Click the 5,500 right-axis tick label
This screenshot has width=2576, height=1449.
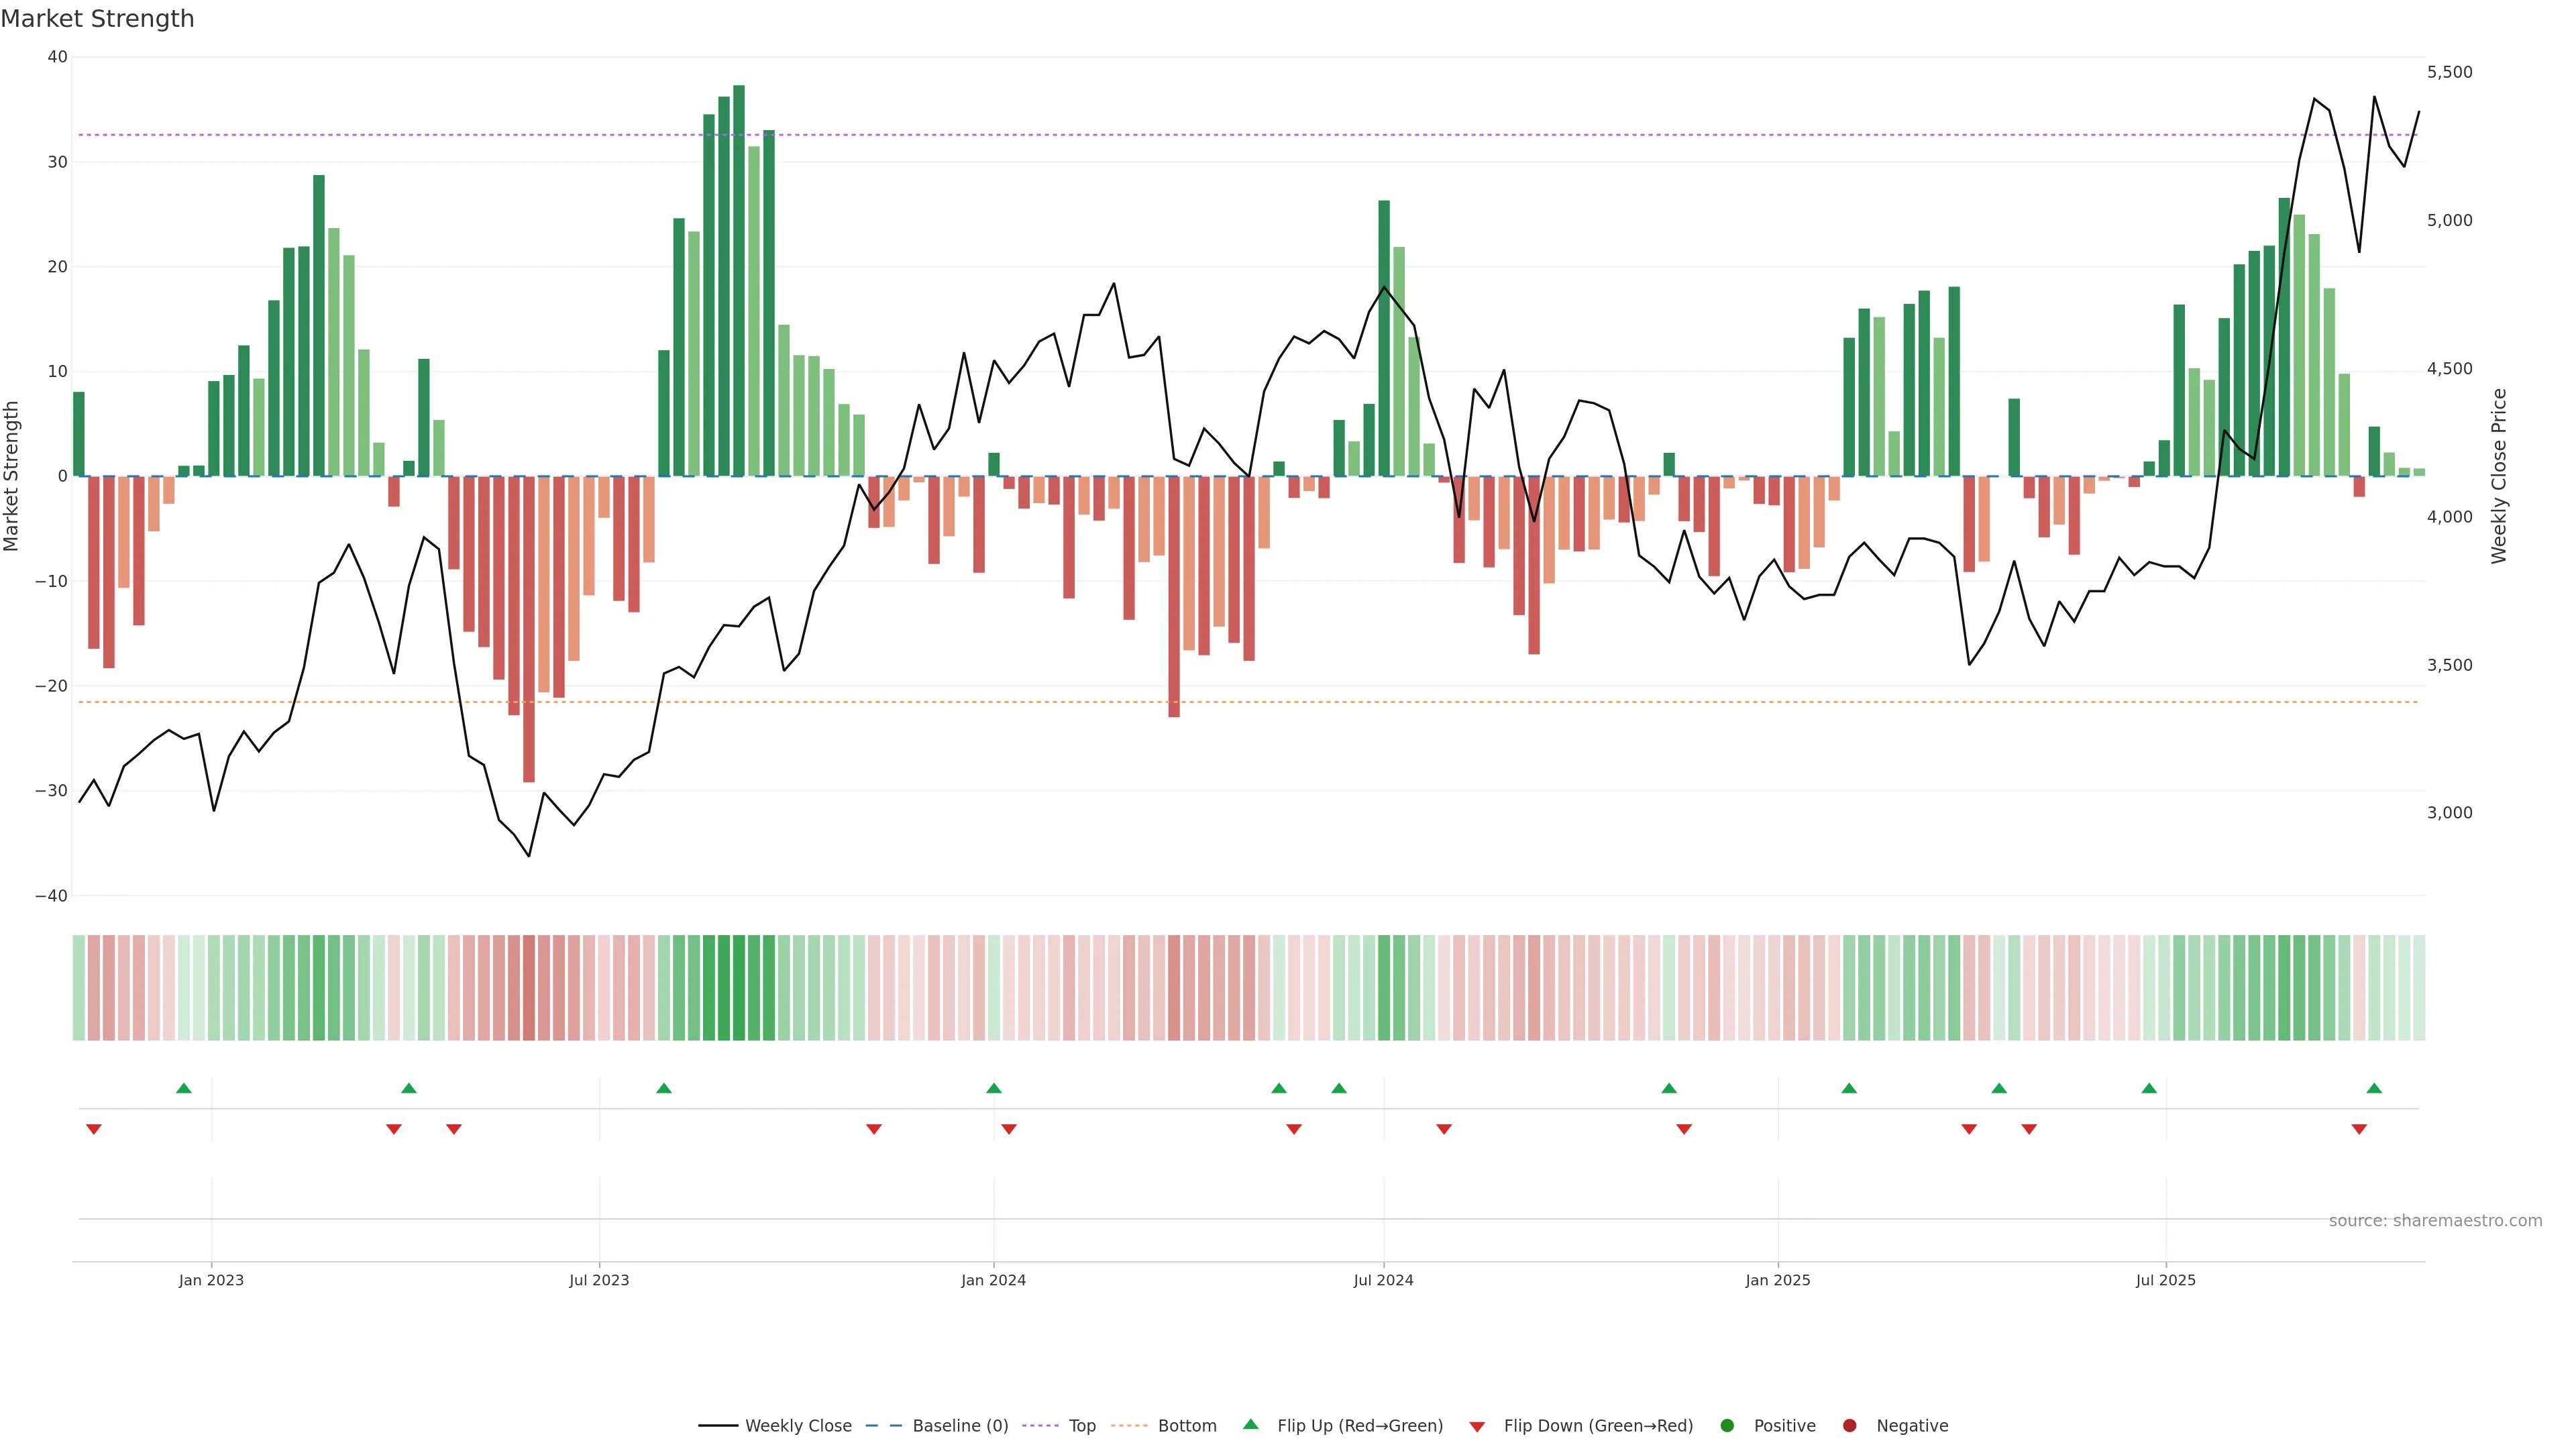[2449, 72]
